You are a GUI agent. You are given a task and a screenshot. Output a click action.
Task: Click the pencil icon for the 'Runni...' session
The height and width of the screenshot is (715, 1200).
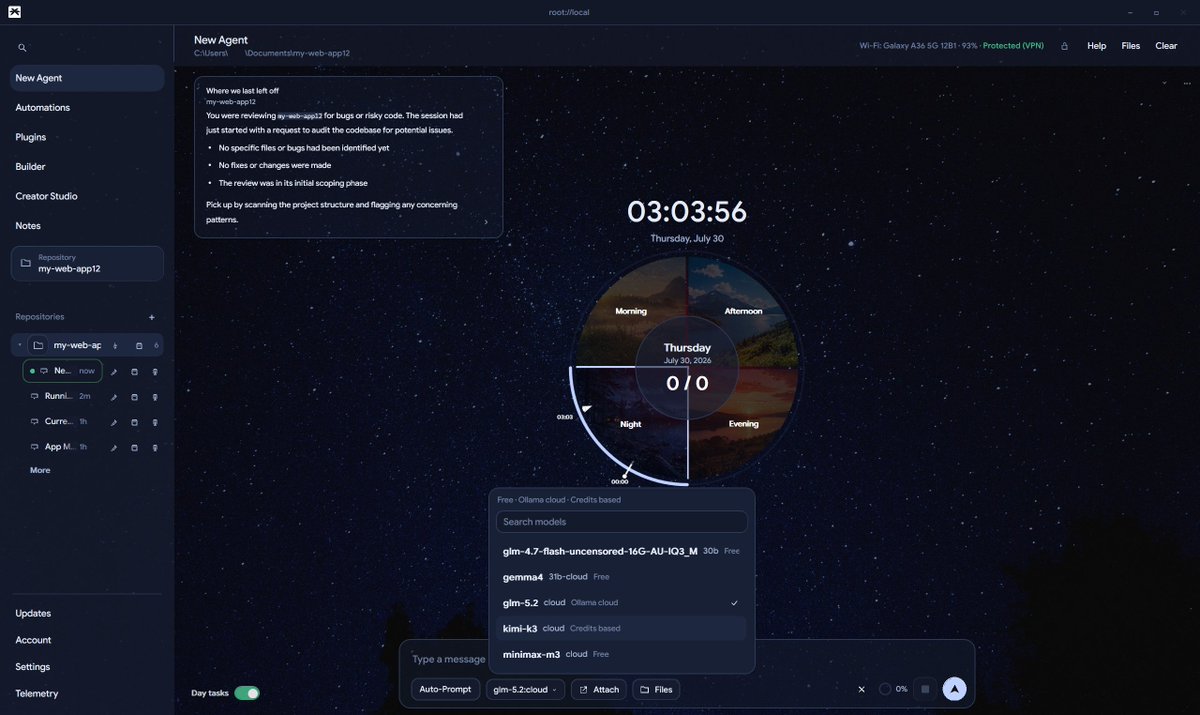coord(114,396)
